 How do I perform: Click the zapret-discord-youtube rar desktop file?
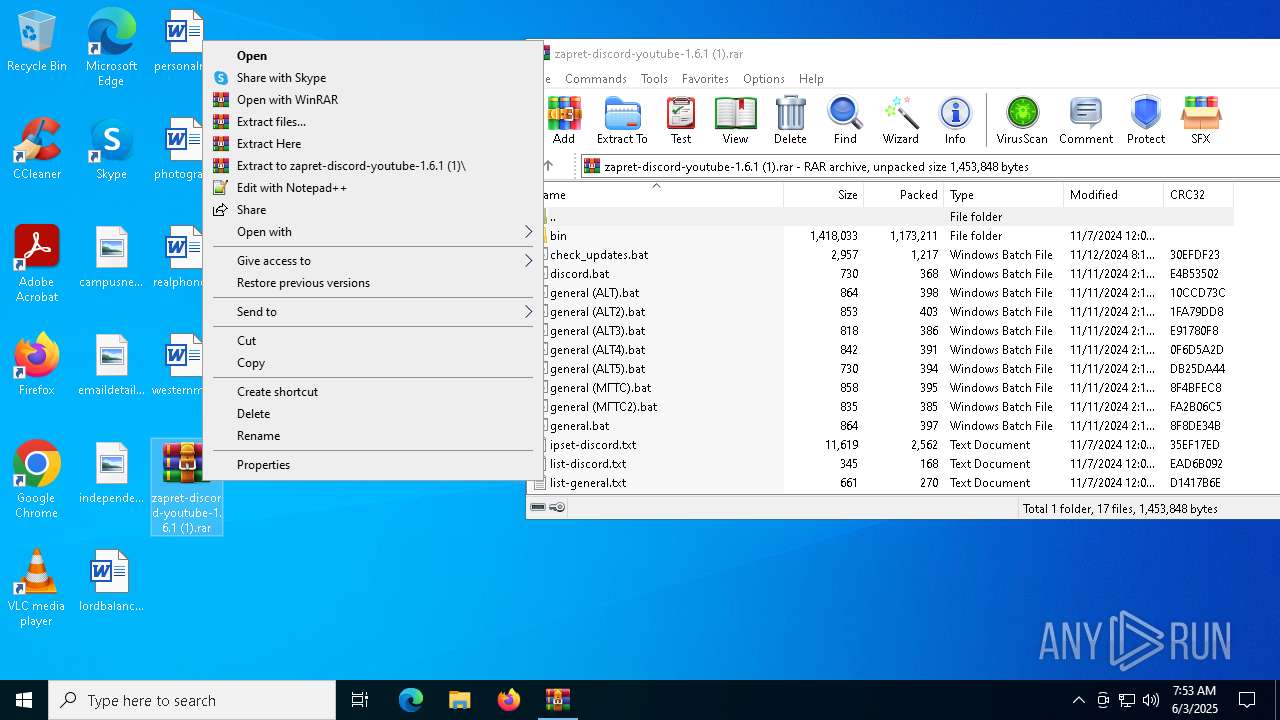point(187,487)
